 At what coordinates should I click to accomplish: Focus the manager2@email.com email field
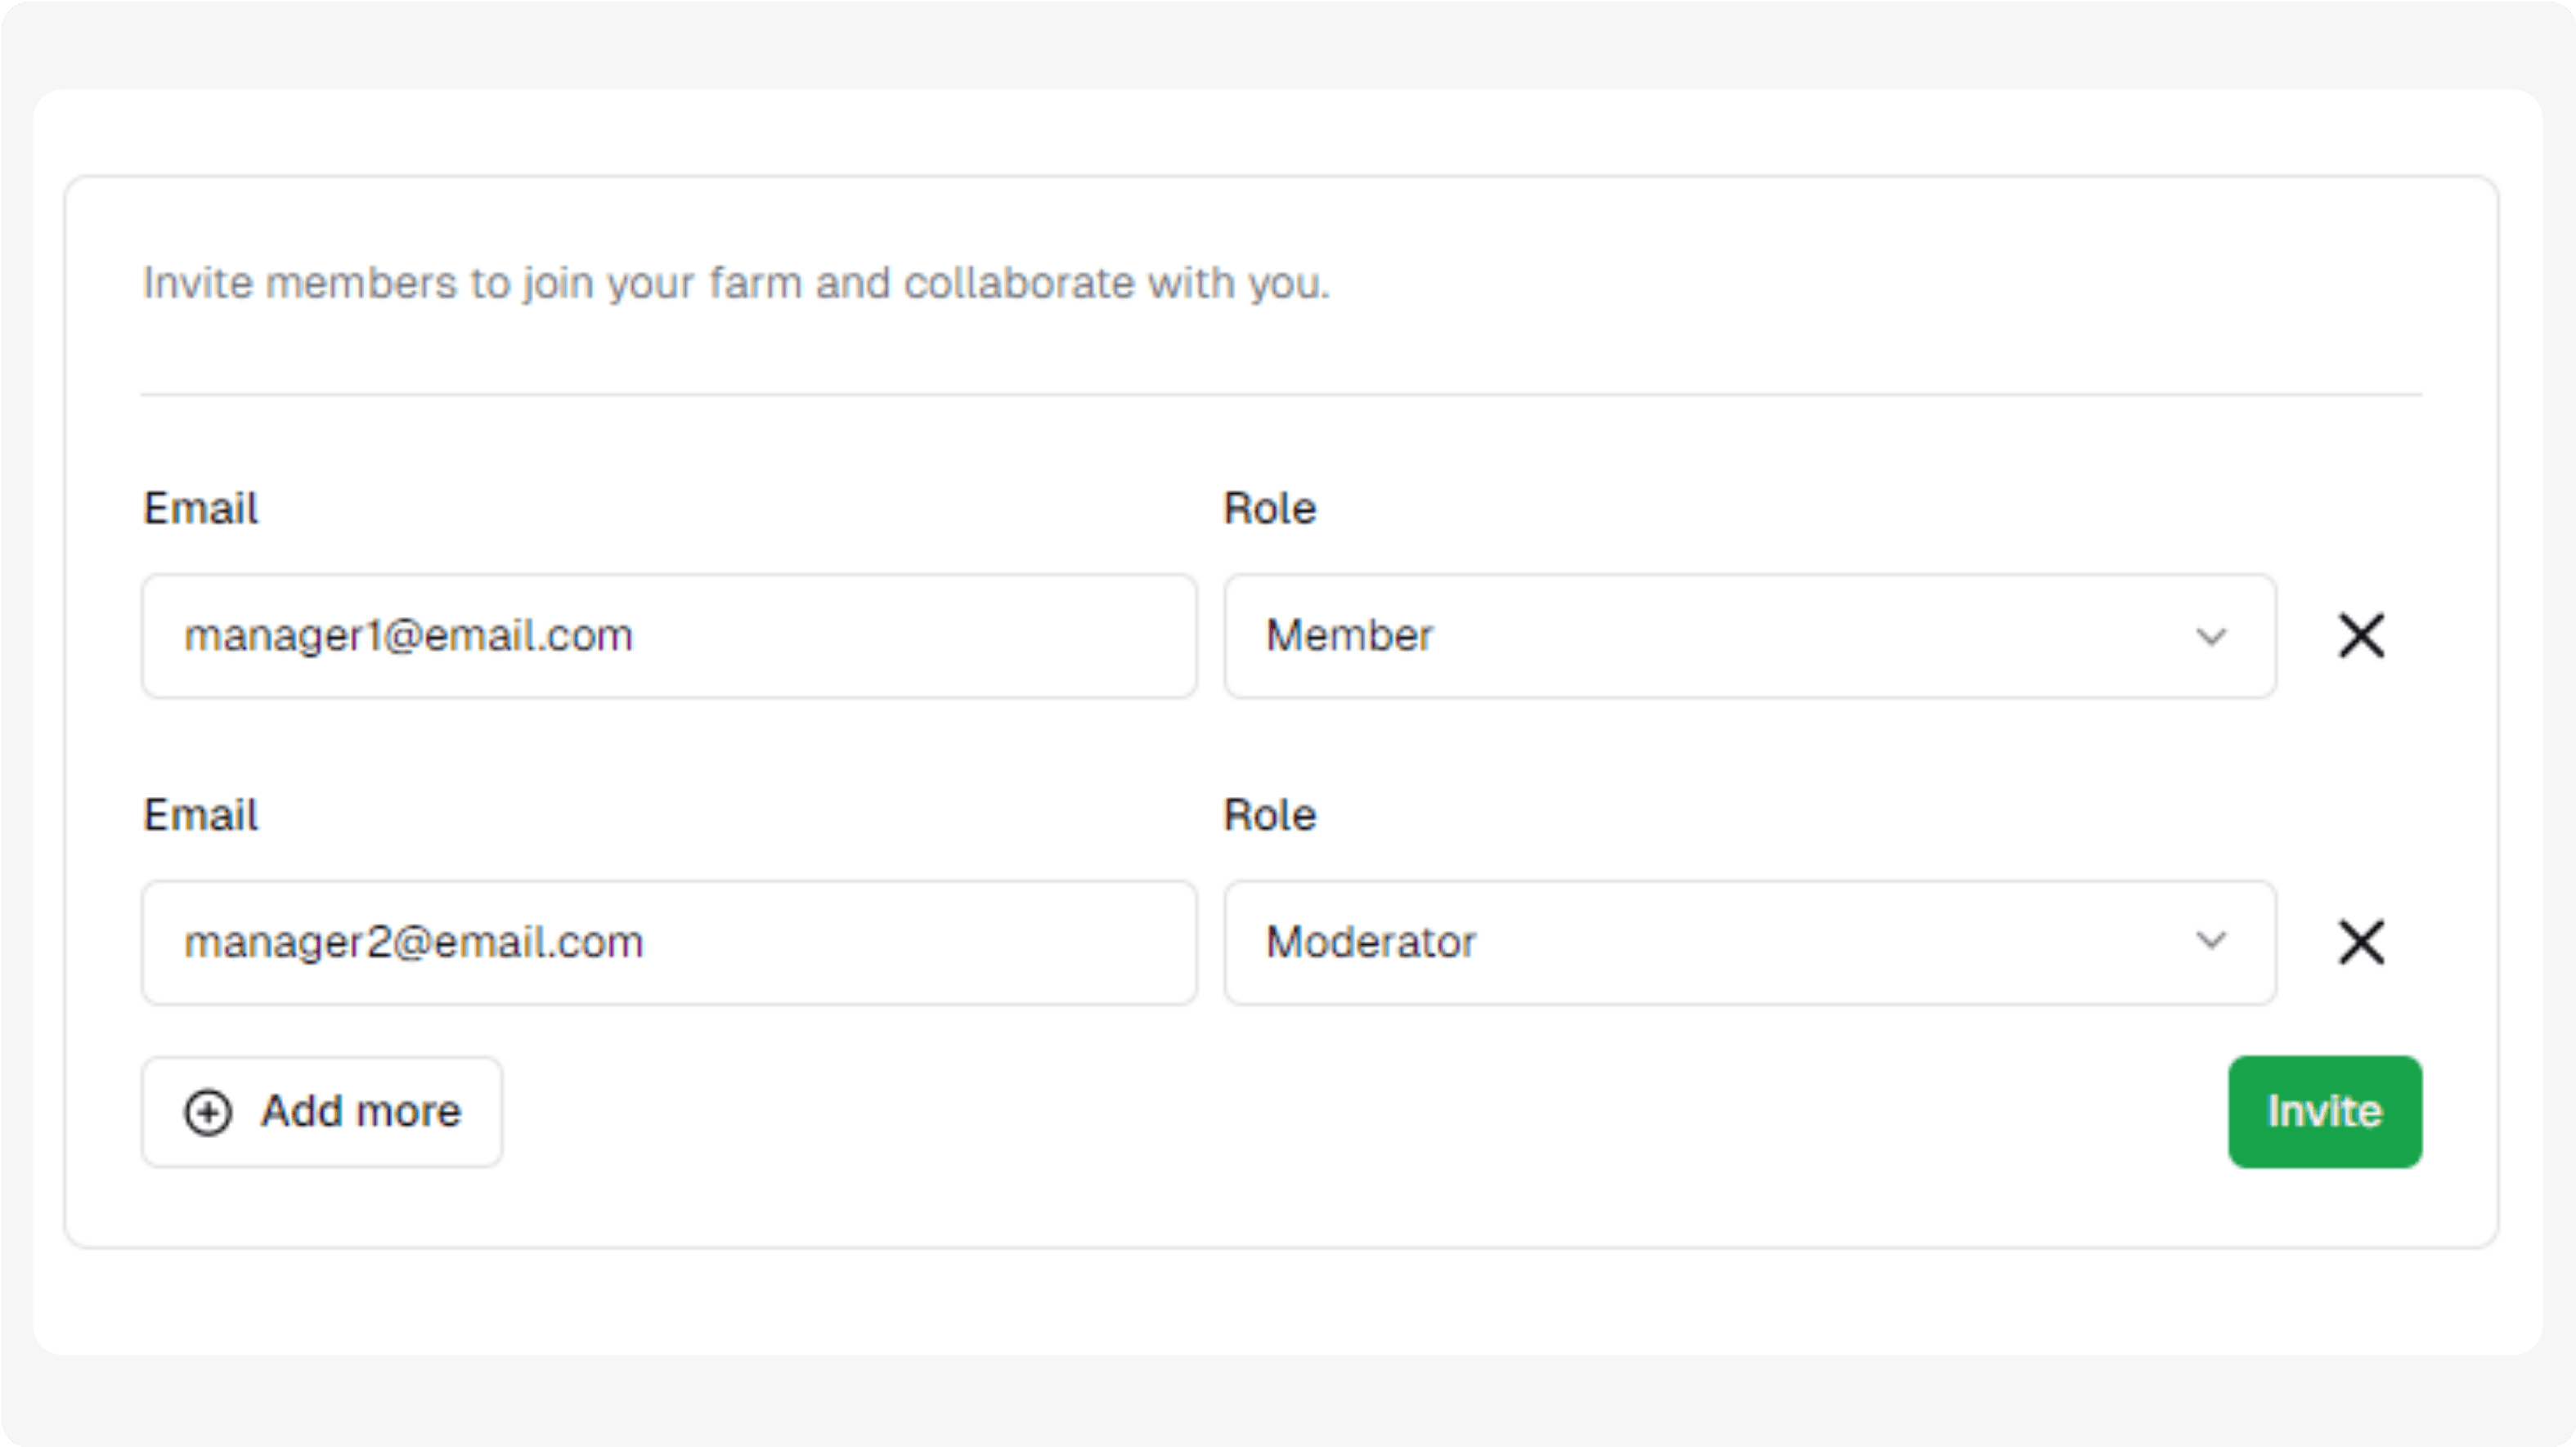coord(669,942)
